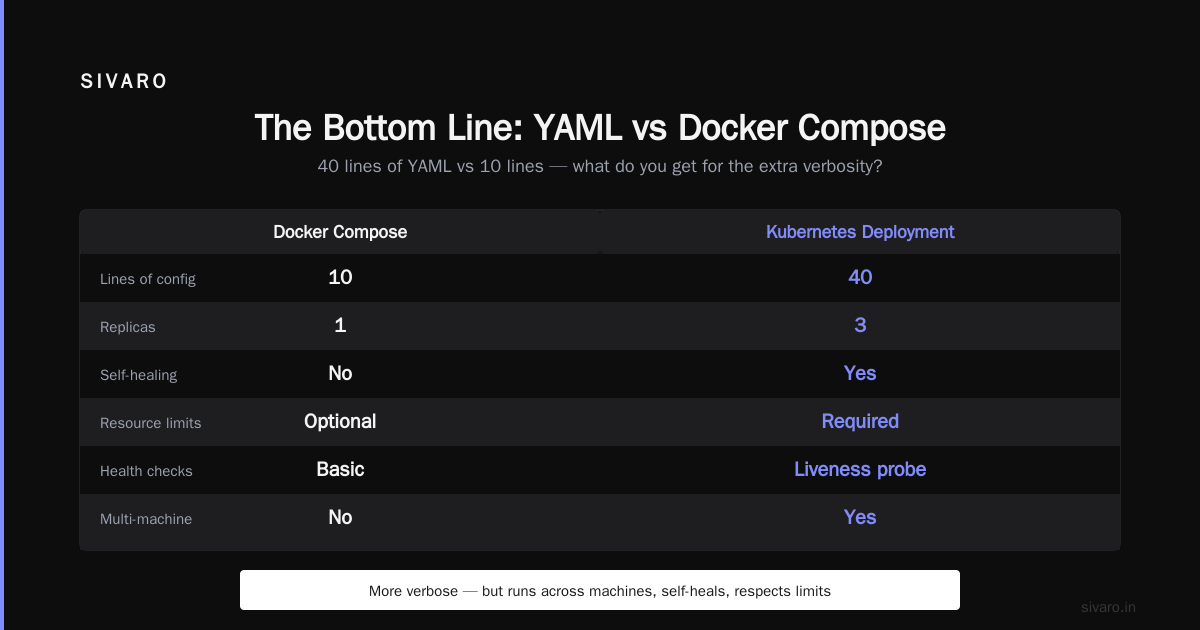Screen dimensions: 1200x630
Task: Click the Lines of config row label
Action: [x=148, y=279]
